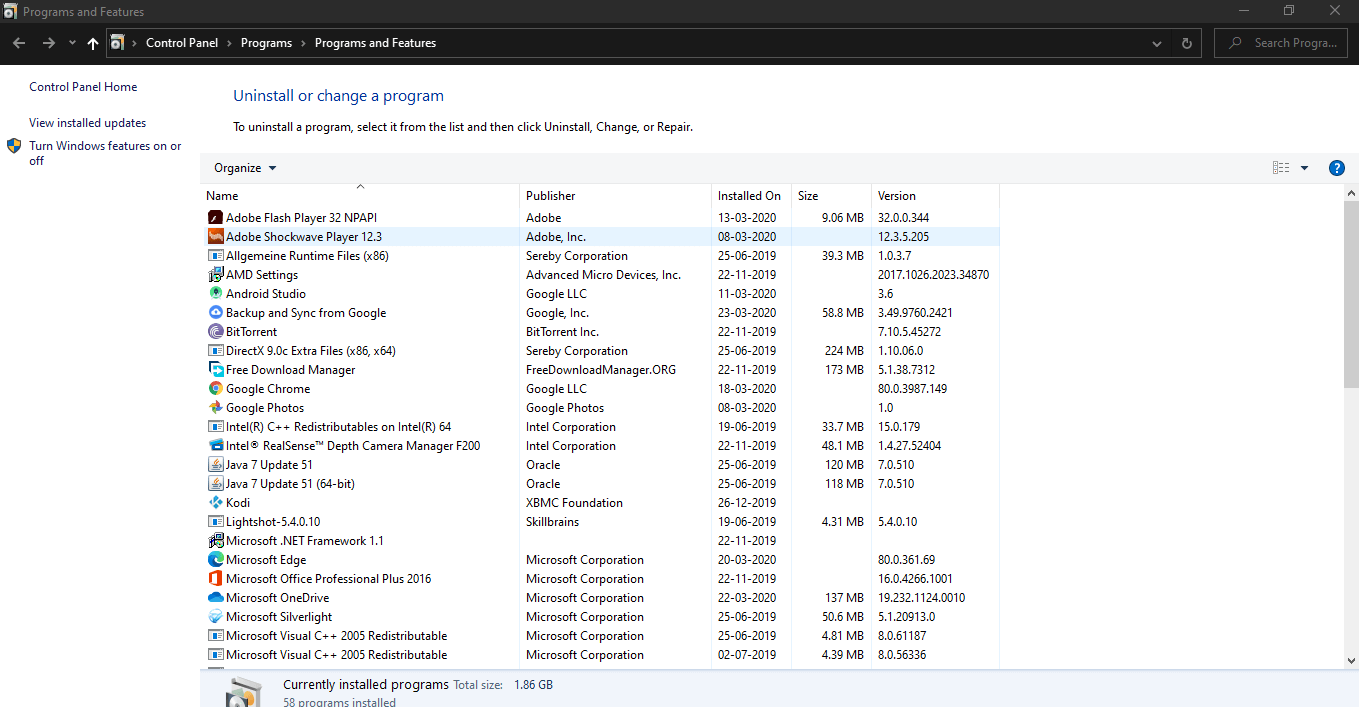The width and height of the screenshot is (1359, 707).
Task: Open the recent locations dropdown arrow
Action: pyautogui.click(x=72, y=43)
